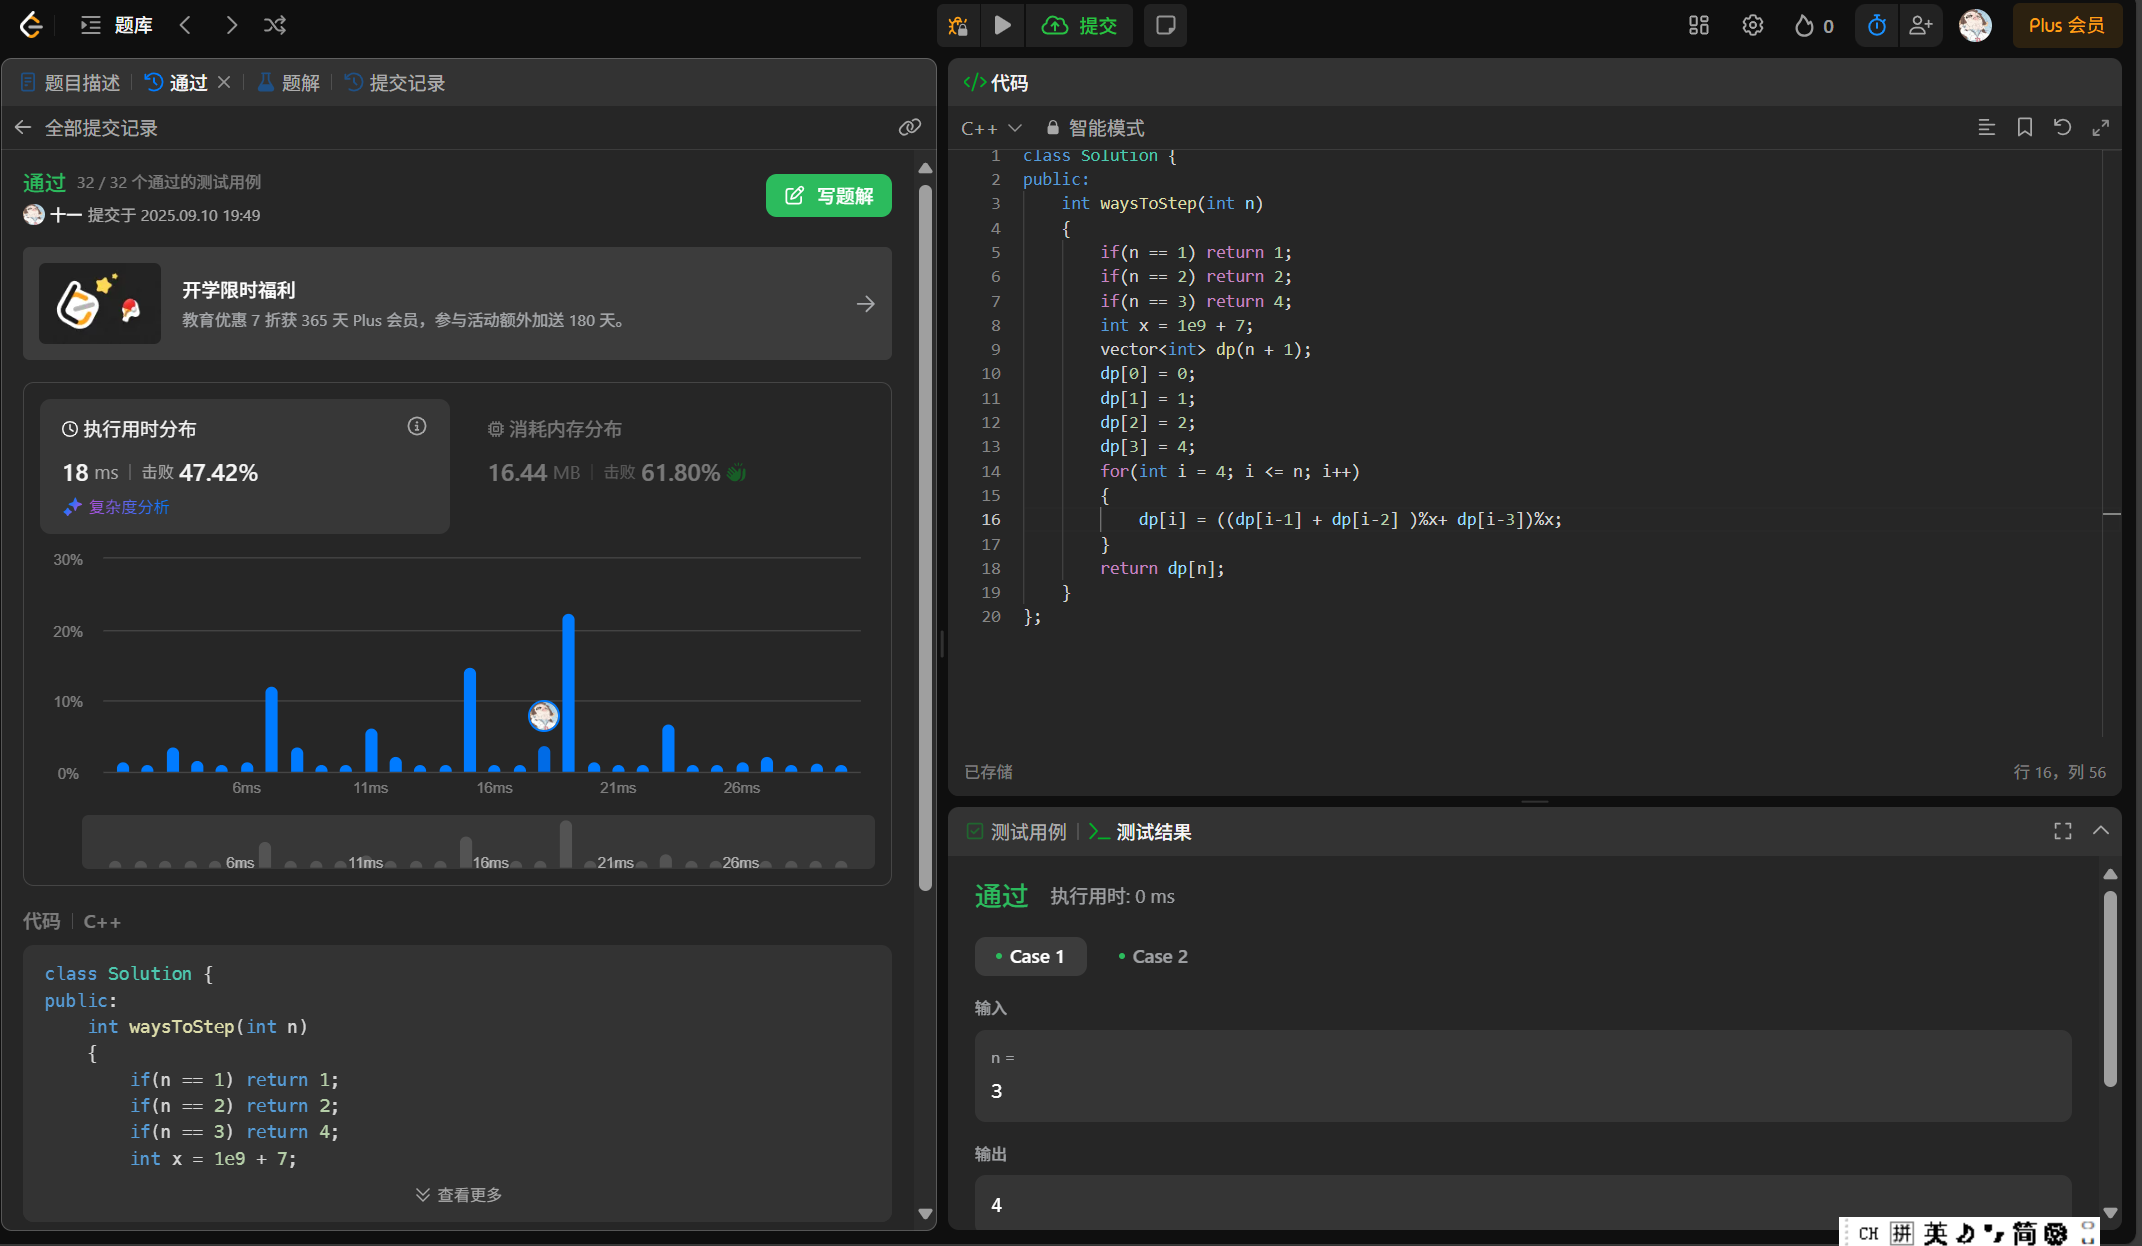Image resolution: width=2142 pixels, height=1246 pixels.
Task: Collapse the test result panel chevron
Action: coord(2100,831)
